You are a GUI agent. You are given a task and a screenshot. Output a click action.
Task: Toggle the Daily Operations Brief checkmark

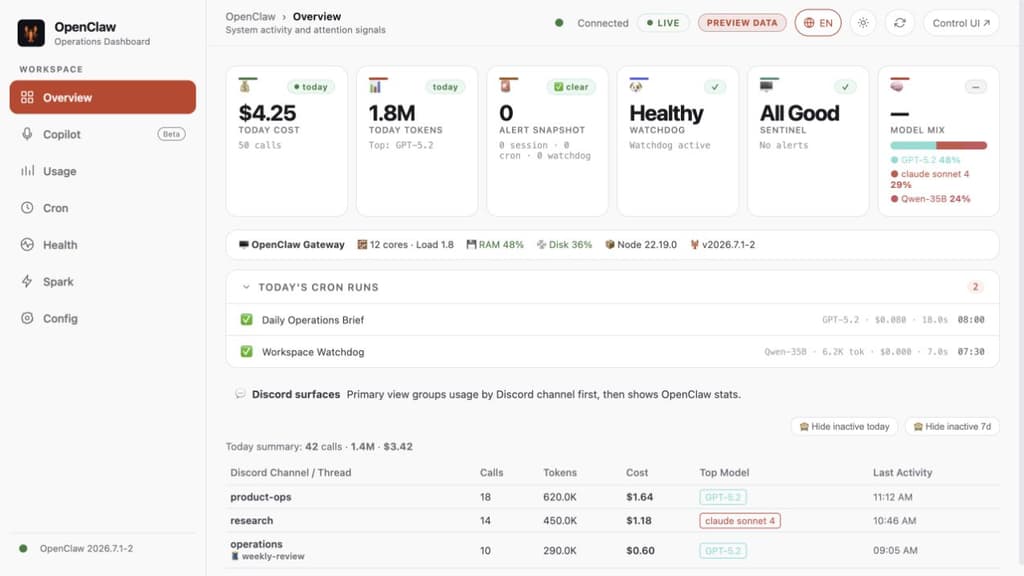coord(246,319)
